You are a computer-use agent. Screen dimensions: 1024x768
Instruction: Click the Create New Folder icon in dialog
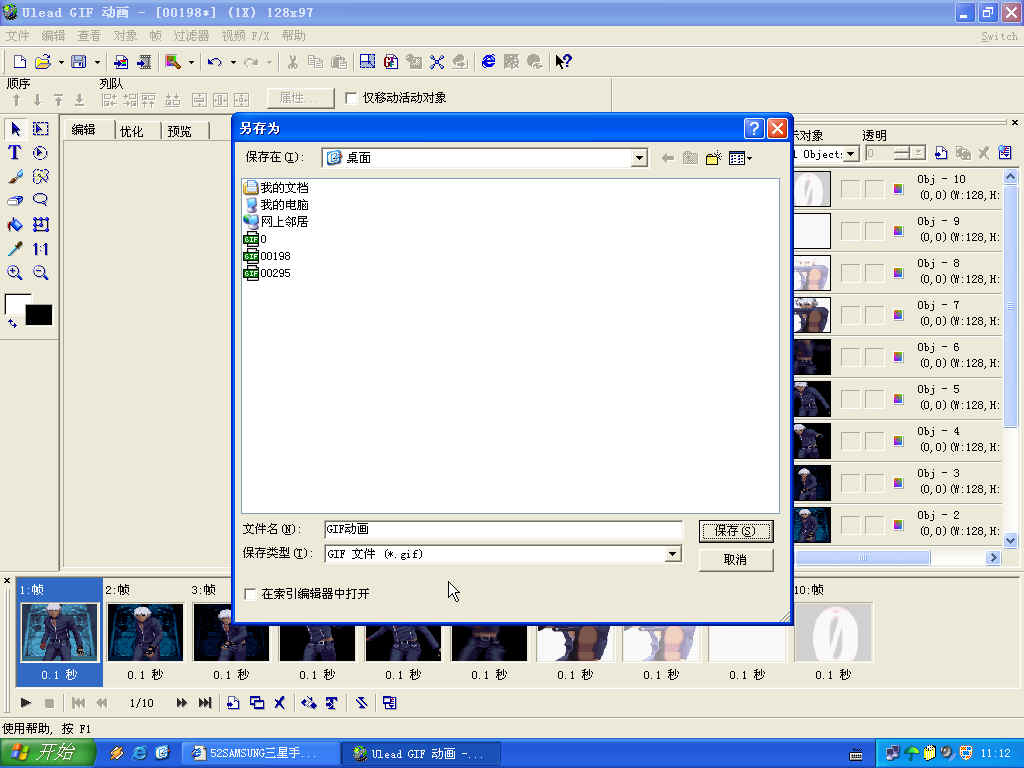click(713, 158)
